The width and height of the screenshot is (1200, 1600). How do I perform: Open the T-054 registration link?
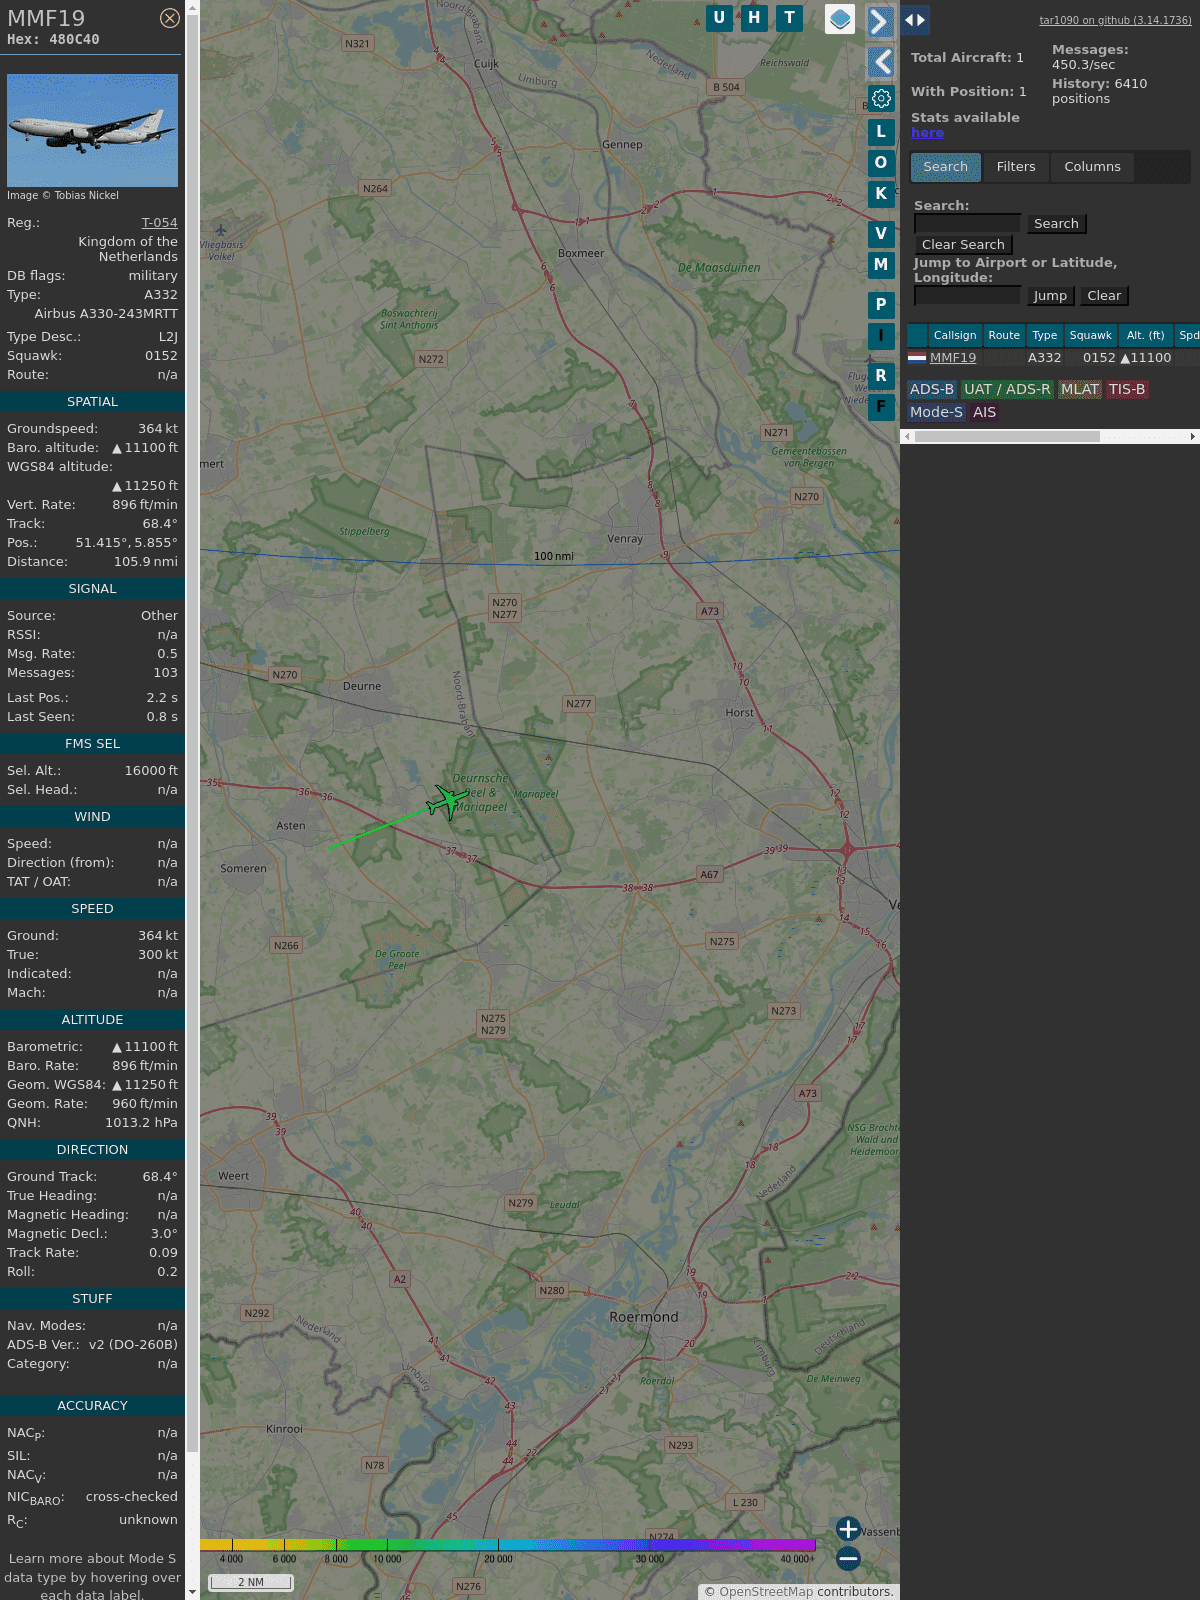(159, 223)
